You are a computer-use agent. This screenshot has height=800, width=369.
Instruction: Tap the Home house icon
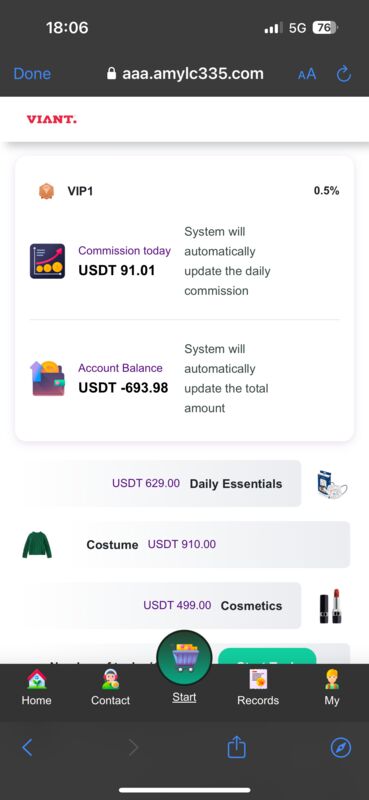(x=36, y=679)
